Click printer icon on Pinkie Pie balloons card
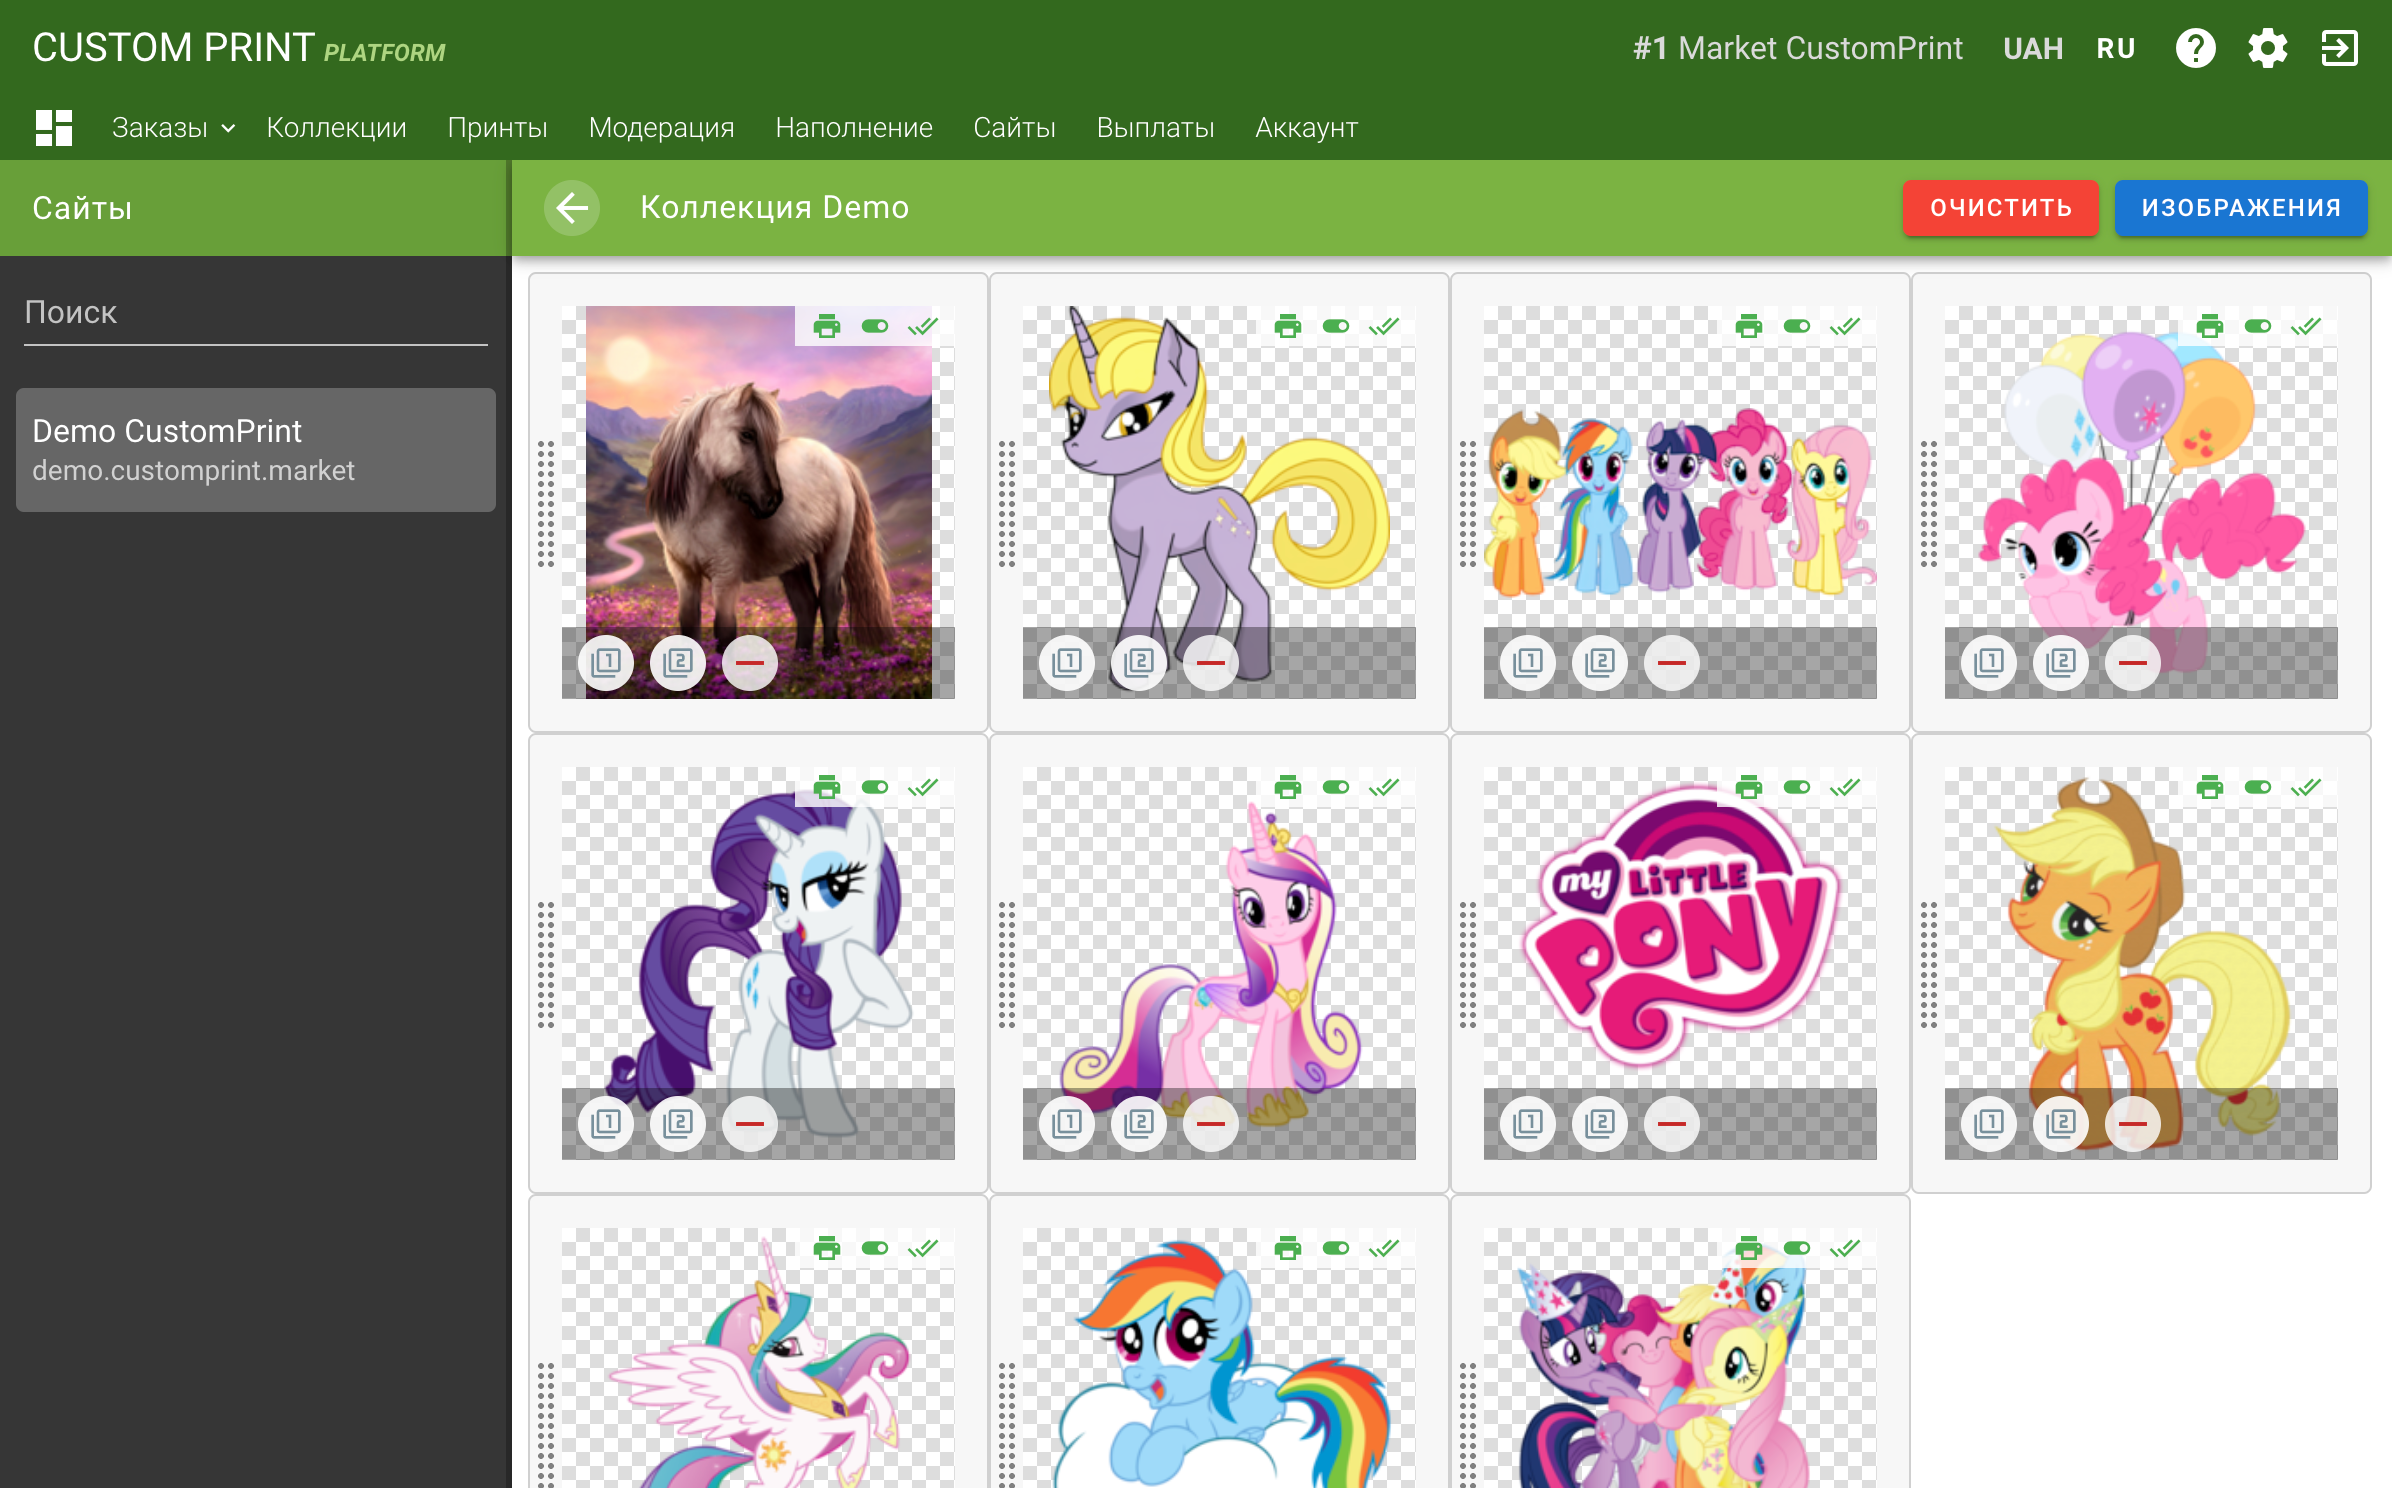The image size is (2392, 1488). pyautogui.click(x=2210, y=326)
